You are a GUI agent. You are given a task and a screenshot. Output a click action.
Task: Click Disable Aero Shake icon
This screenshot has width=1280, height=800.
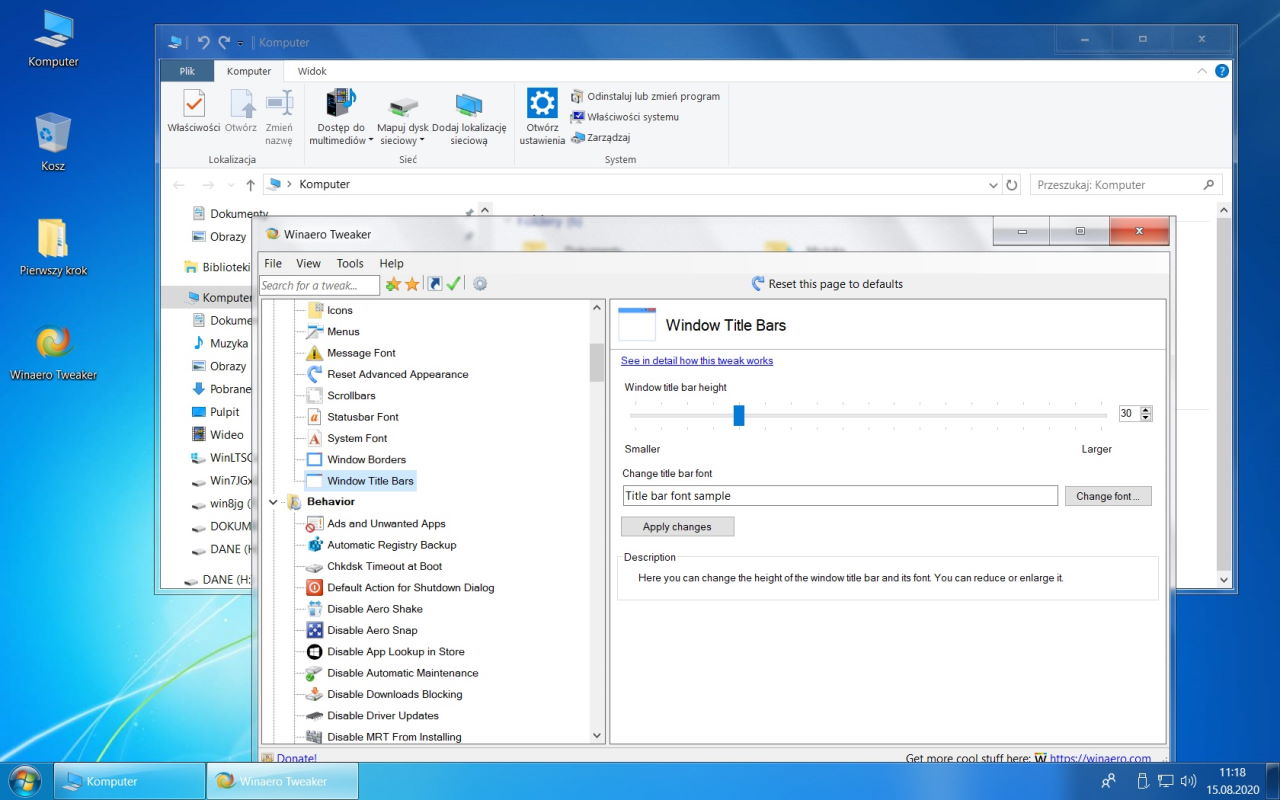(x=315, y=609)
